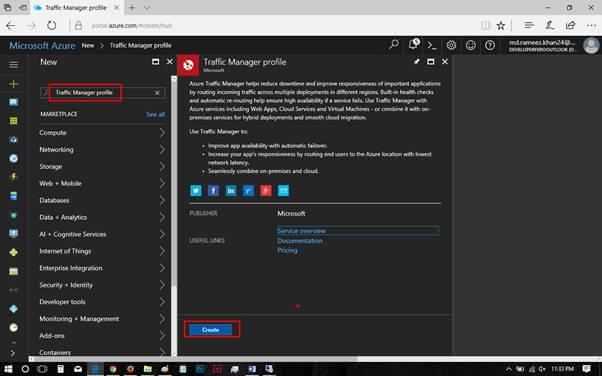Launch Cloud Shell icon
The image size is (602, 376).
[x=432, y=45]
